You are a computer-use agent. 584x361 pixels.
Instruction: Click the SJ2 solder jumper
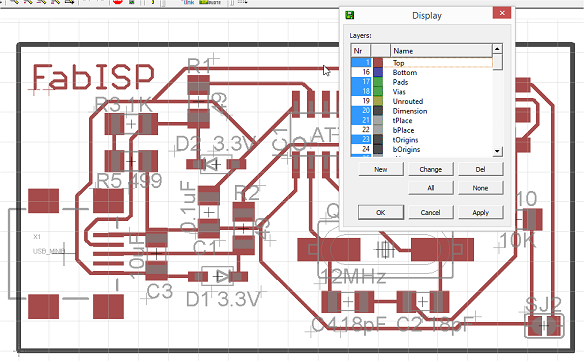click(544, 326)
